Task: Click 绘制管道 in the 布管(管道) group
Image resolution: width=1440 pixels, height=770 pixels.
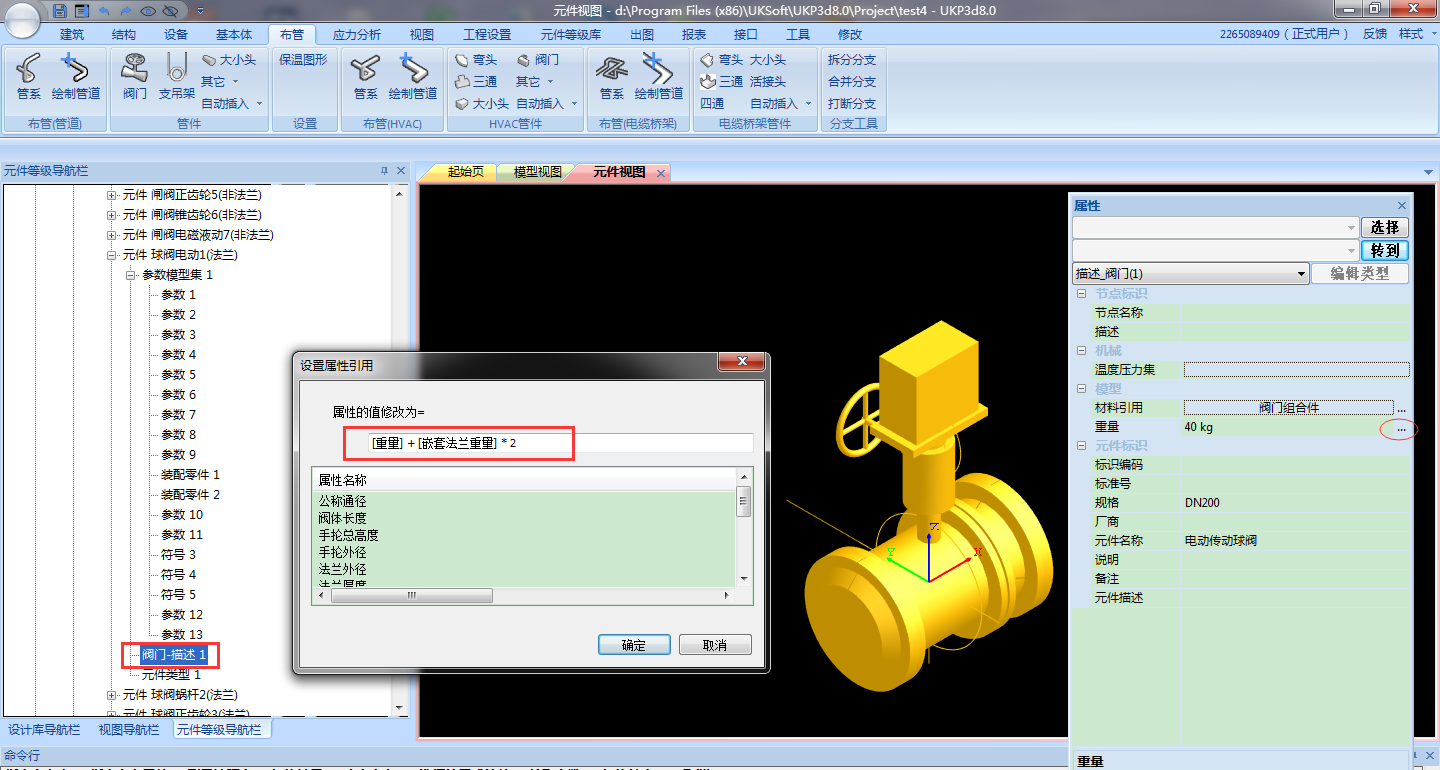Action: (x=76, y=76)
